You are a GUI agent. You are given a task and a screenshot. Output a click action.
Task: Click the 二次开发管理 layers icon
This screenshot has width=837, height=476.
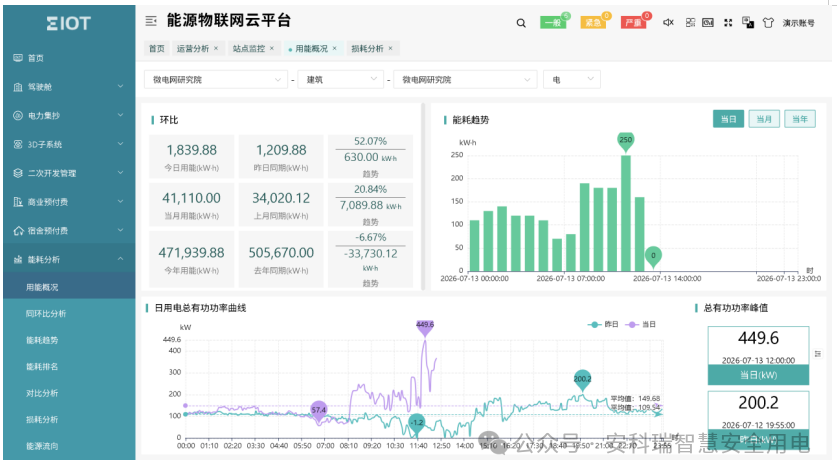tap(18, 173)
